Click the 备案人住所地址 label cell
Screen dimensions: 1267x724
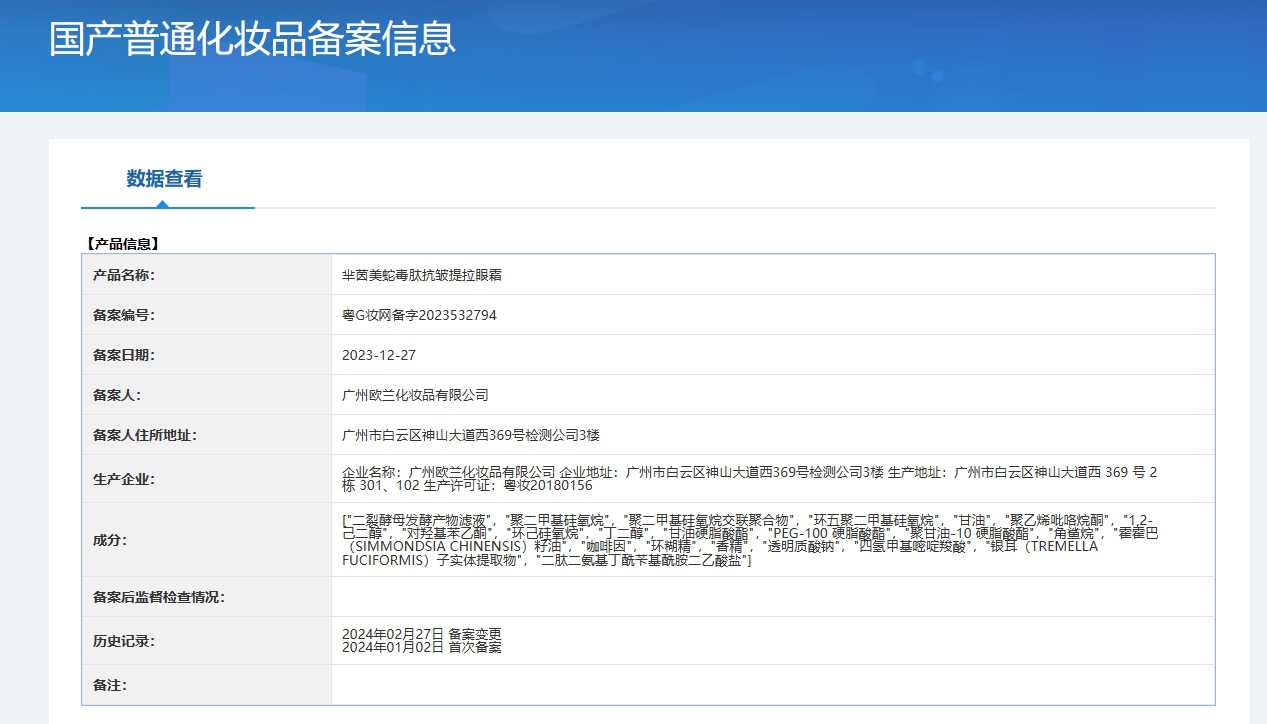click(207, 435)
